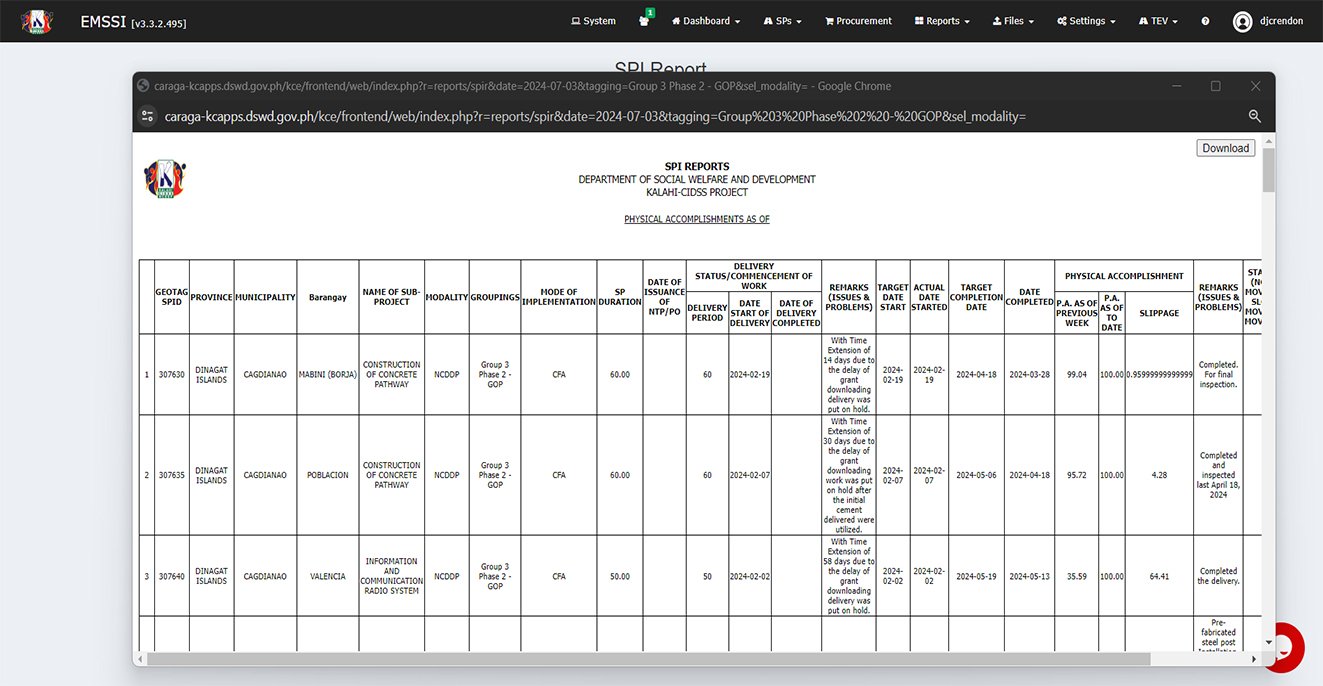1323x686 pixels.
Task: Expand the Dashboard dropdown
Action: pyautogui.click(x=705, y=20)
